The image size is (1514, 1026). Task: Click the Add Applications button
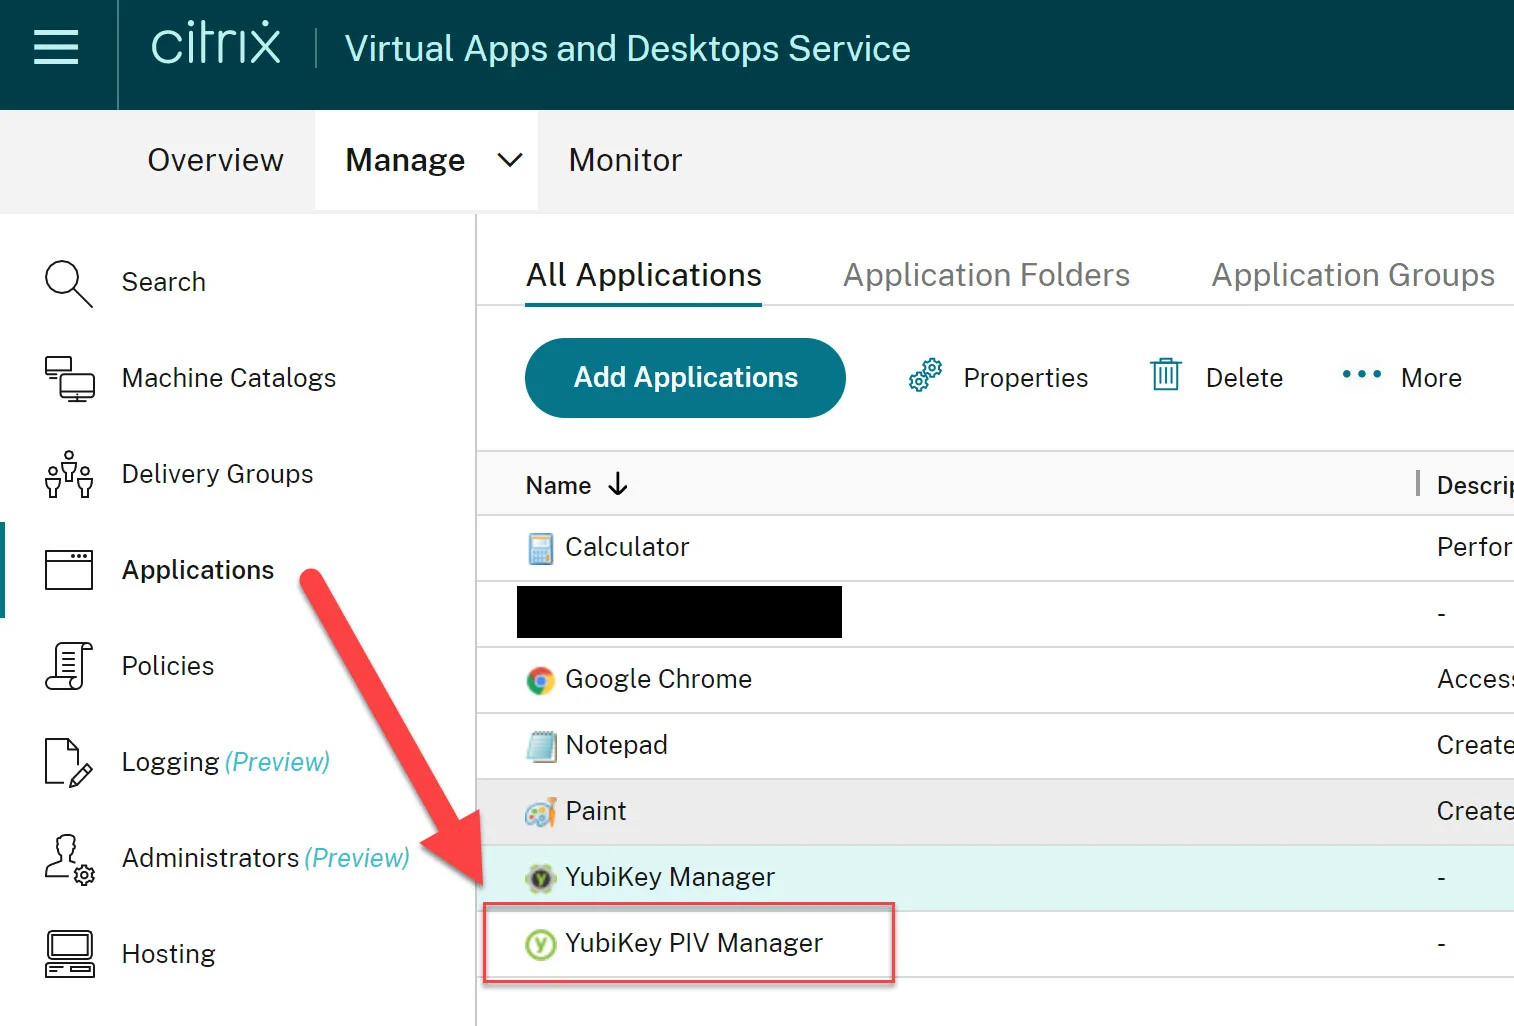pos(685,378)
